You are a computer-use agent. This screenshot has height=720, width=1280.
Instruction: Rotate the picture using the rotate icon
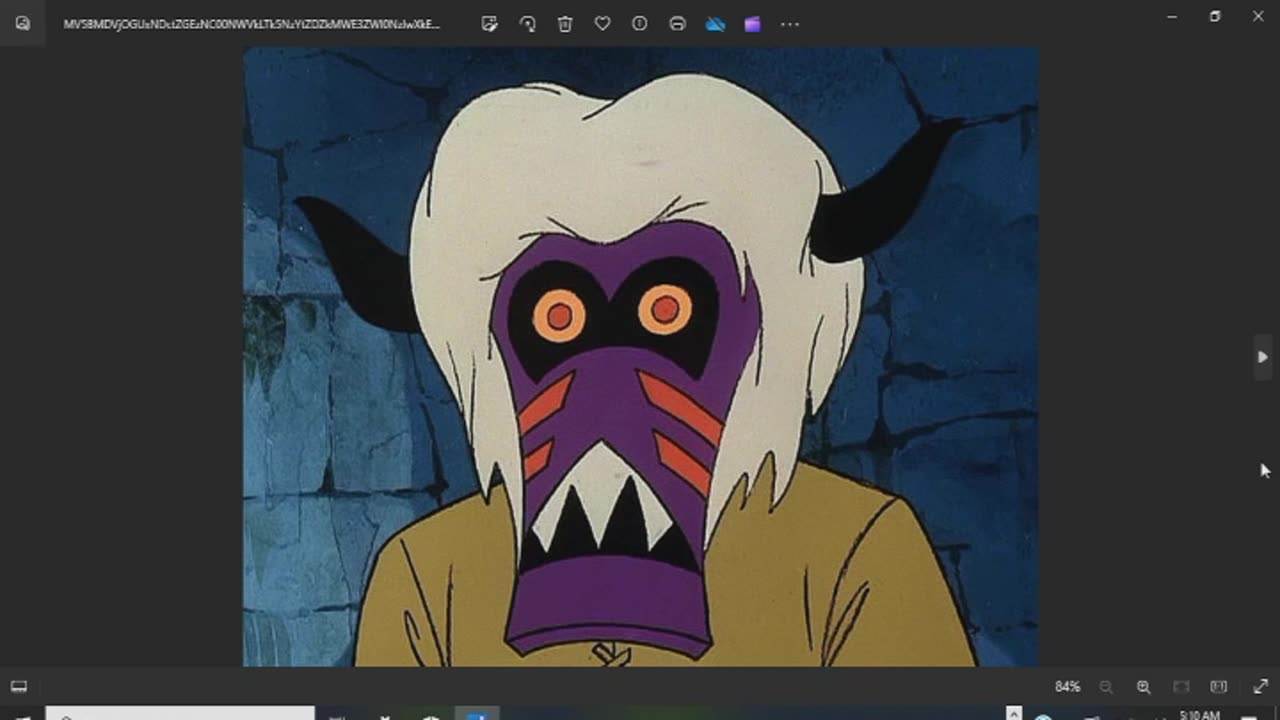click(527, 24)
